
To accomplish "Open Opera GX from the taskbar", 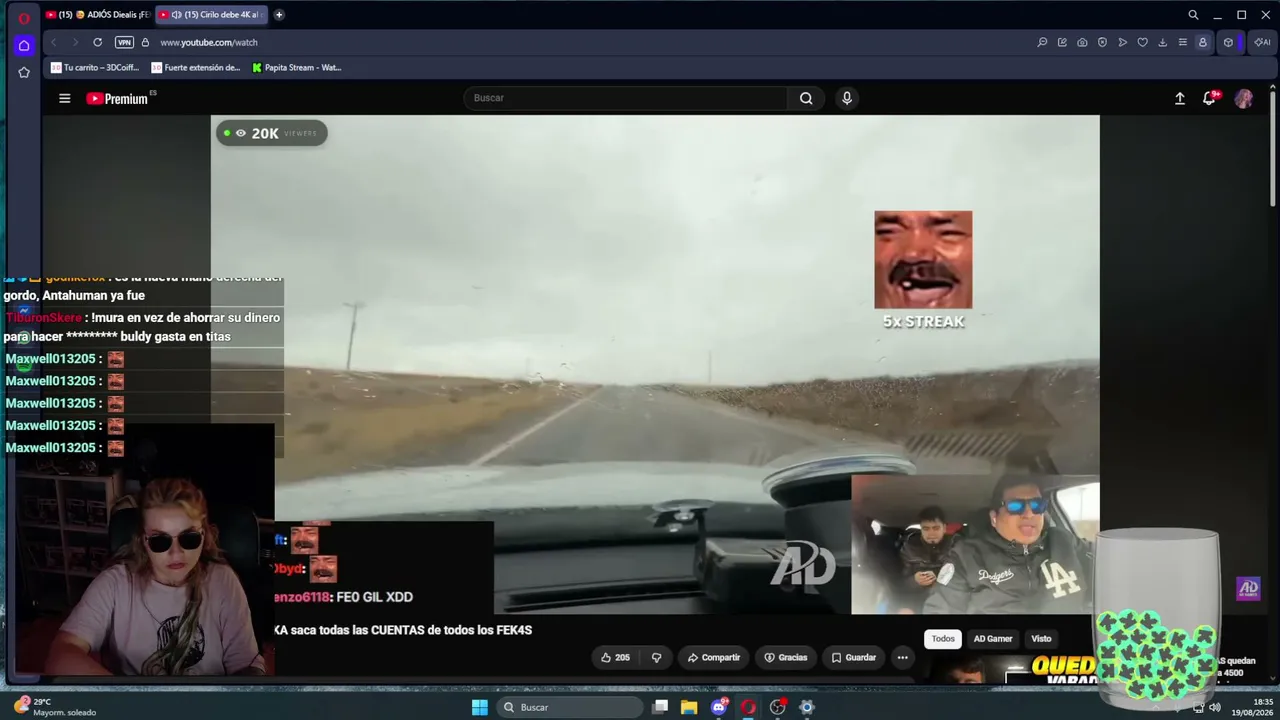I will (748, 707).
